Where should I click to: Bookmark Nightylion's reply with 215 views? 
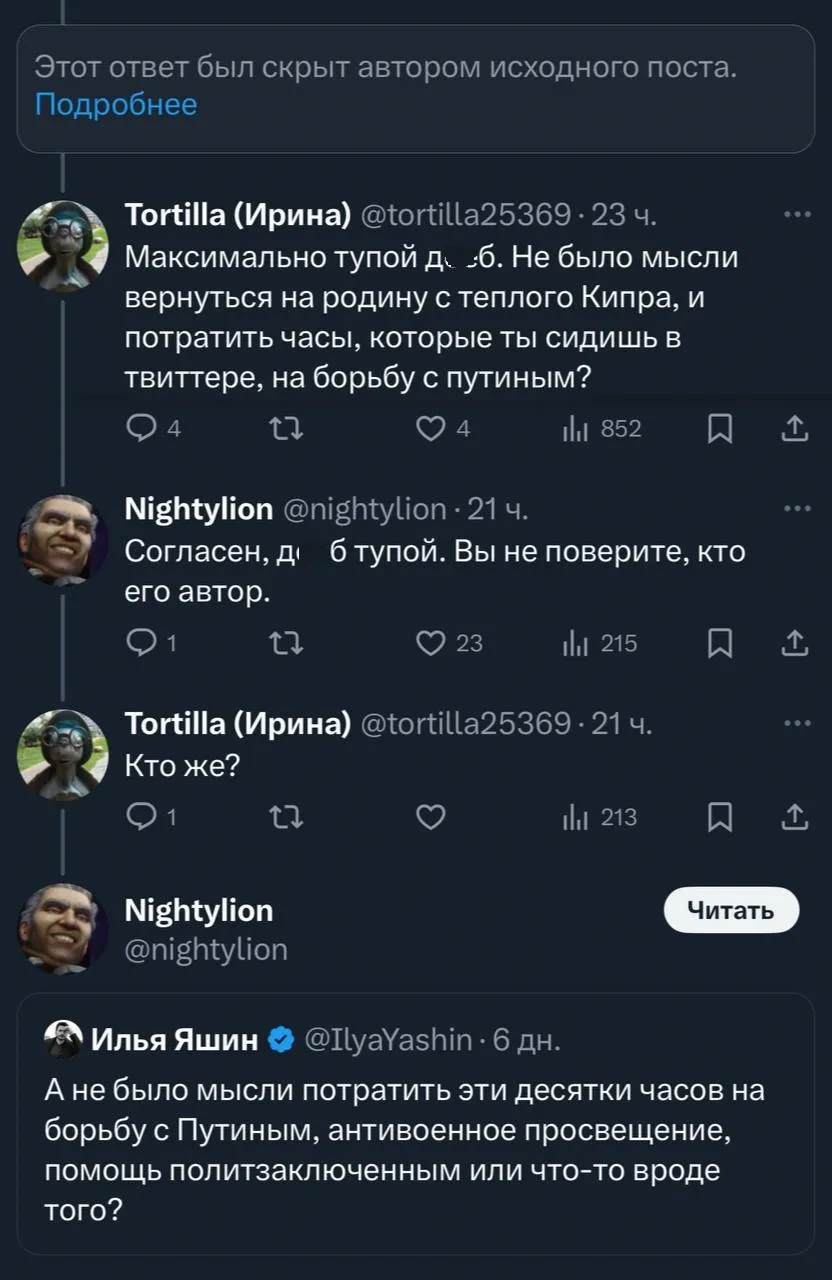click(x=718, y=643)
